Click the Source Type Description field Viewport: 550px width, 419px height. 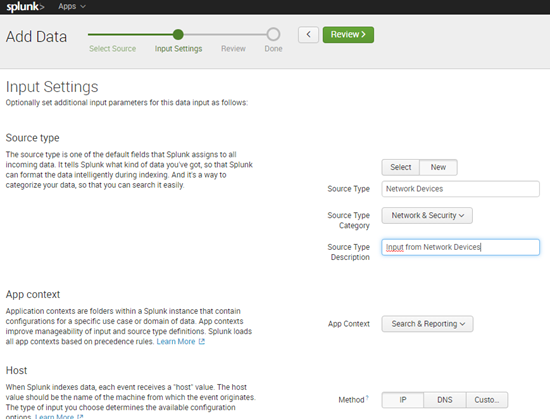click(x=461, y=247)
